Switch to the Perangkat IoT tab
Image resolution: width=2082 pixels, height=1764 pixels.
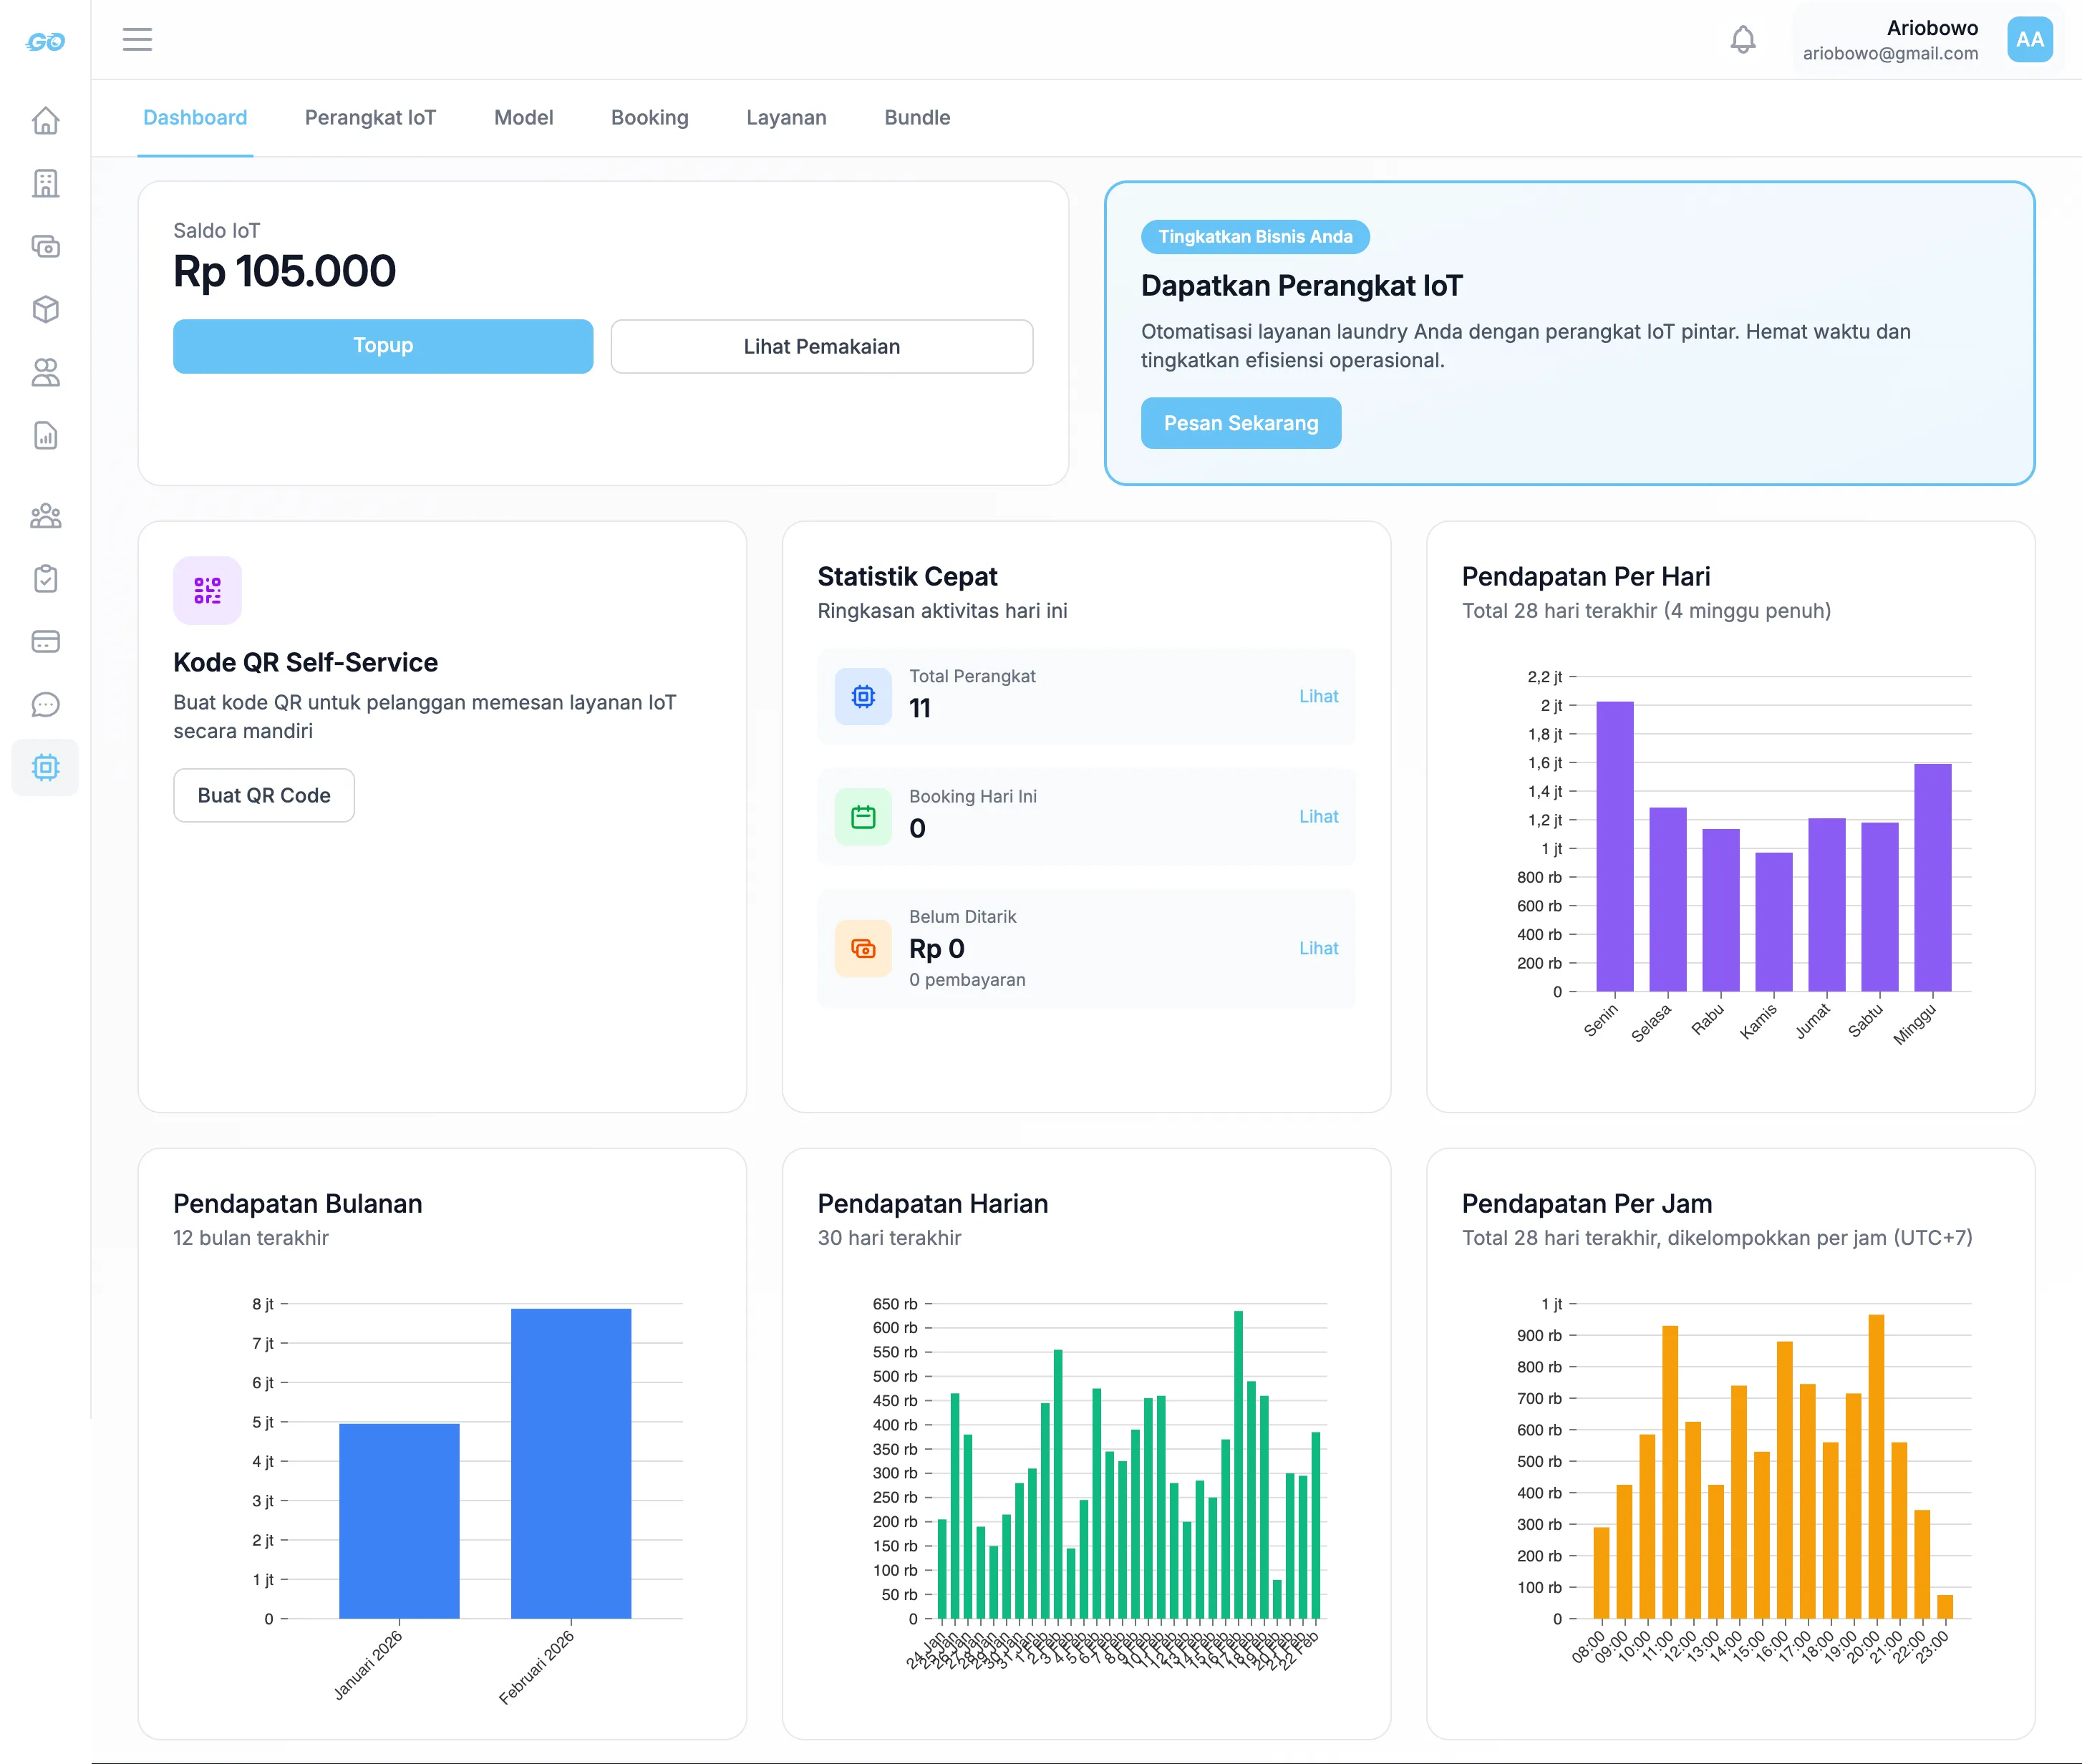[370, 118]
